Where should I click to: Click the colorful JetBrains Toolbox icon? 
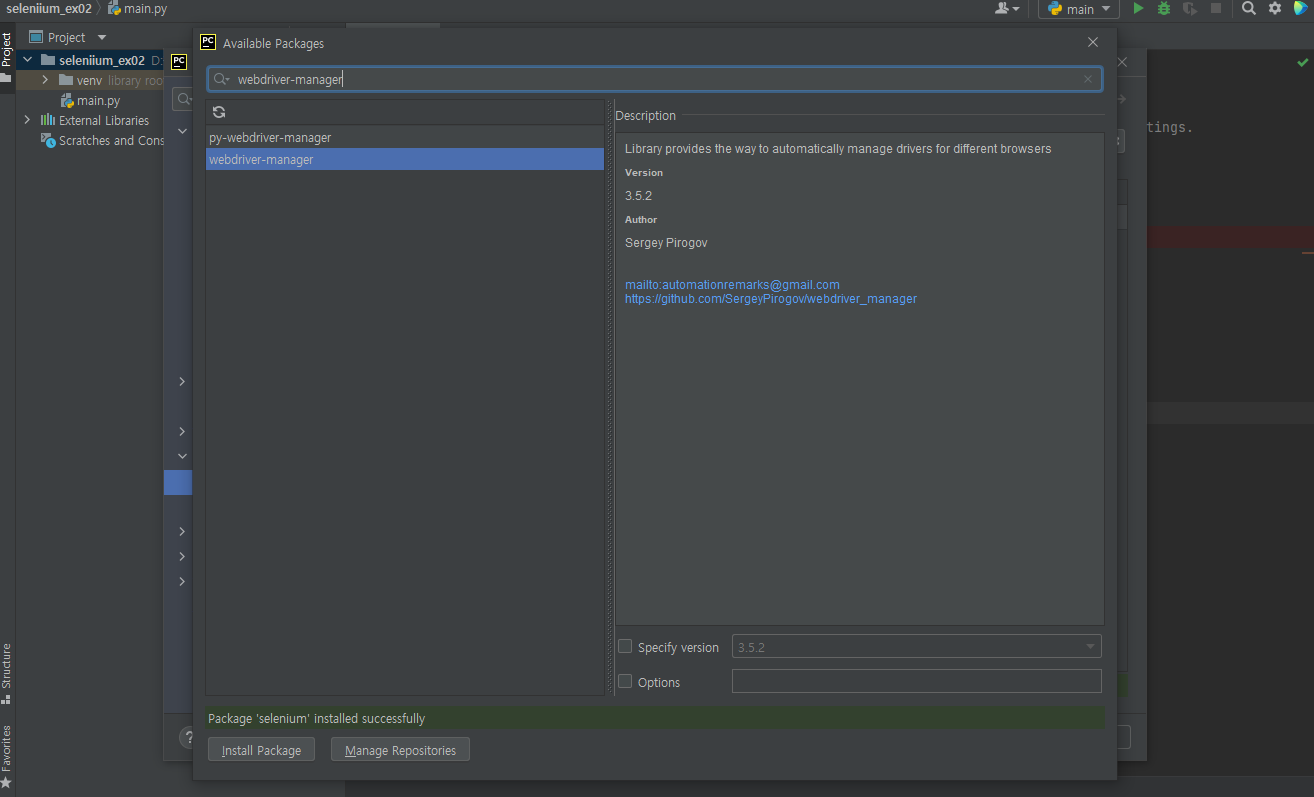[1301, 8]
